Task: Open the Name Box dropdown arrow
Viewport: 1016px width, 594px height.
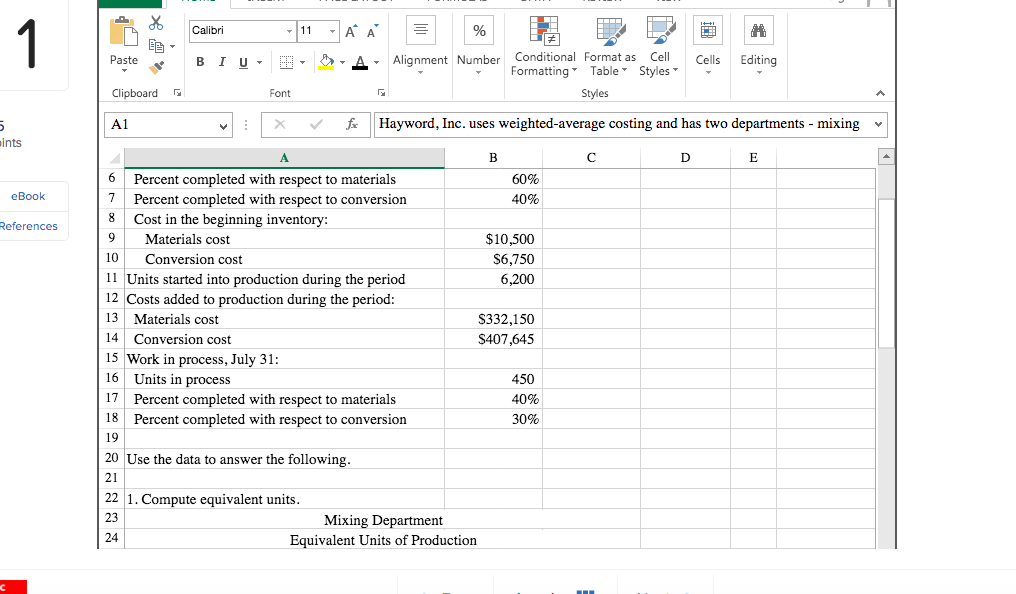Action: point(223,126)
